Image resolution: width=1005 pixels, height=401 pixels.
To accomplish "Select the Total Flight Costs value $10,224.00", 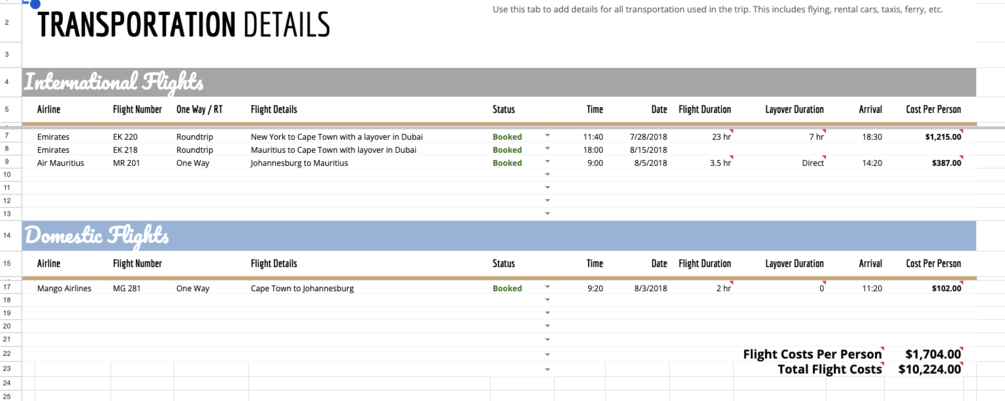I will 929,369.
